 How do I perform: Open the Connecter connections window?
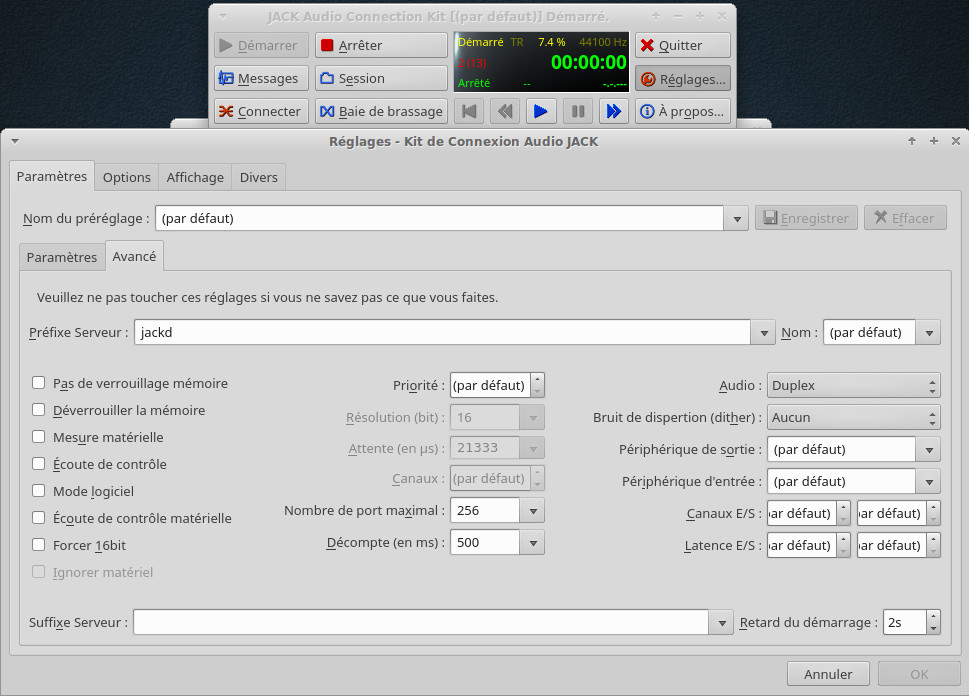261,111
